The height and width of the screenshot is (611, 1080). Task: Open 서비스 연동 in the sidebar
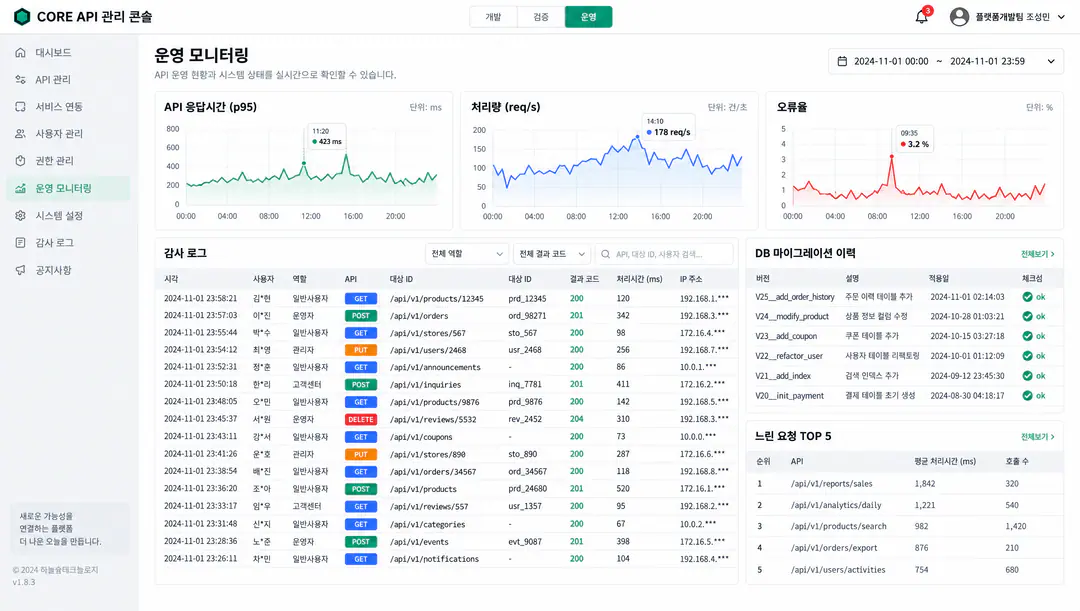pos(68,107)
